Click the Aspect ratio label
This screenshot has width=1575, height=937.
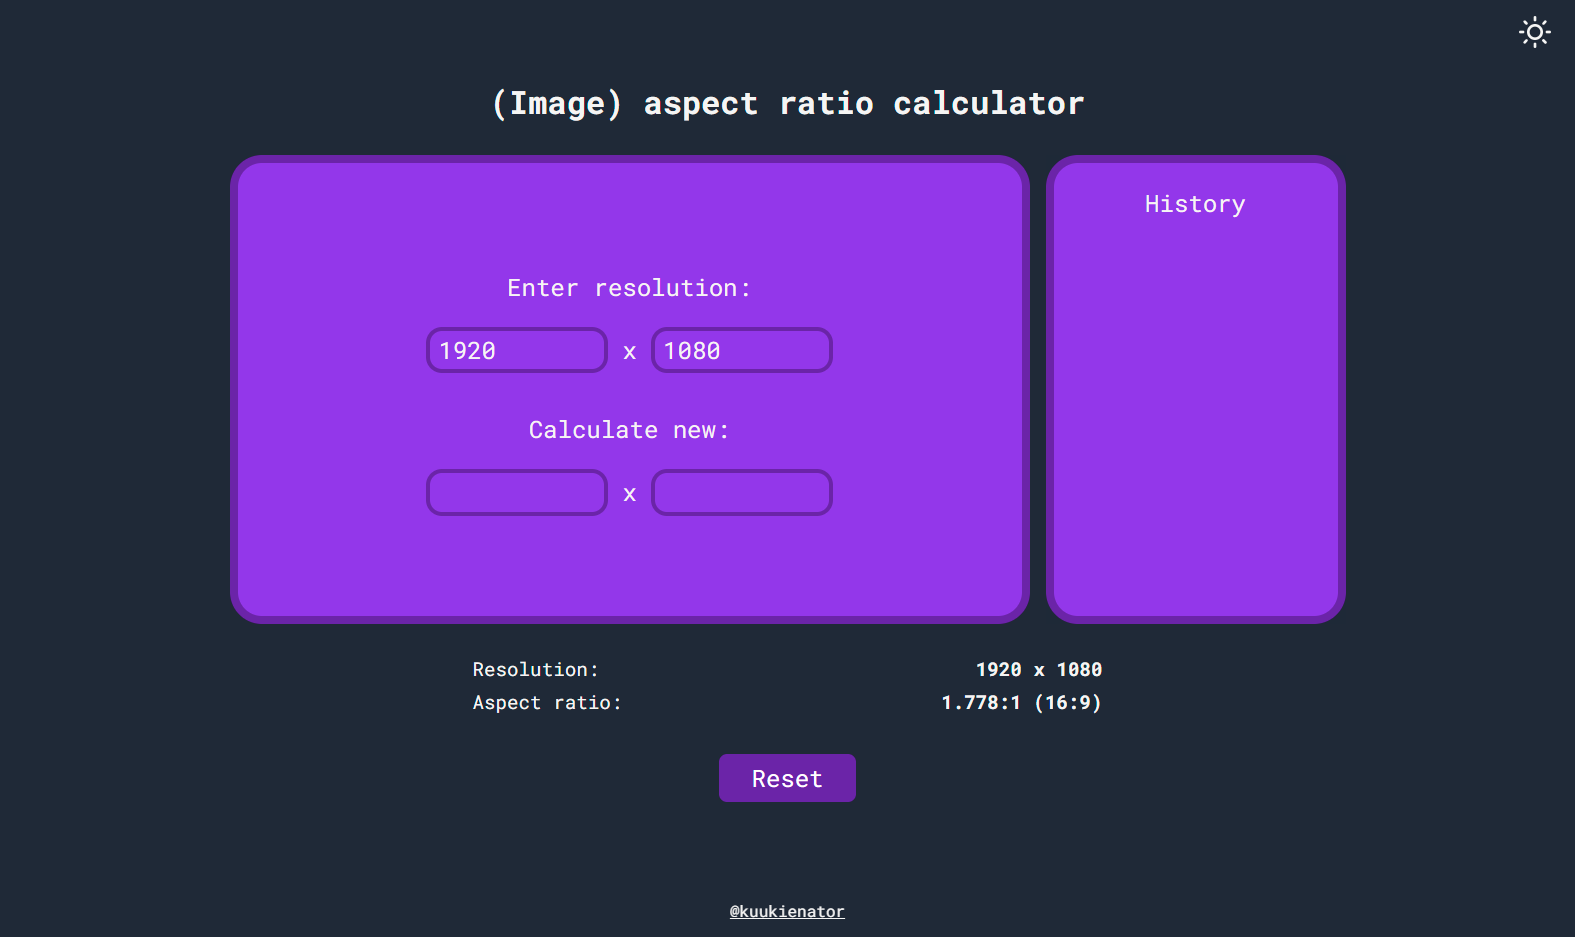tap(547, 703)
